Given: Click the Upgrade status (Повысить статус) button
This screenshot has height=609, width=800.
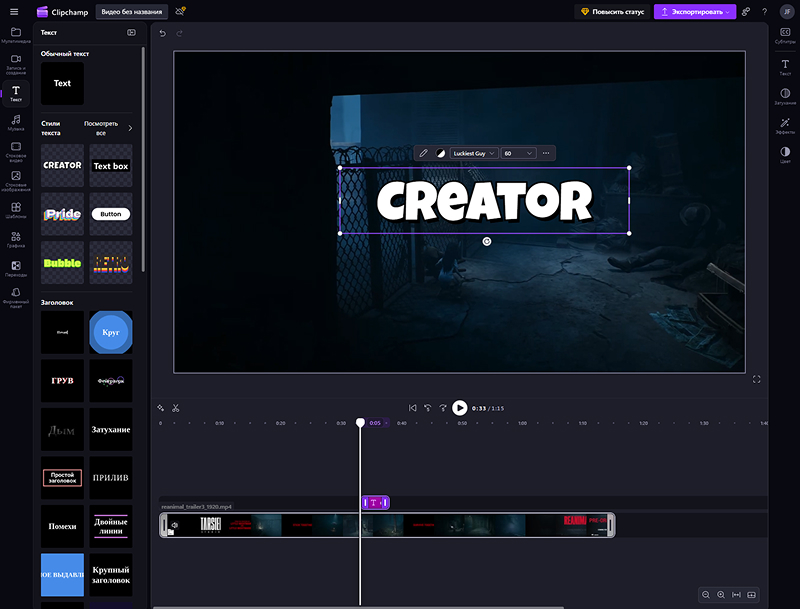Looking at the screenshot, I should tap(613, 12).
